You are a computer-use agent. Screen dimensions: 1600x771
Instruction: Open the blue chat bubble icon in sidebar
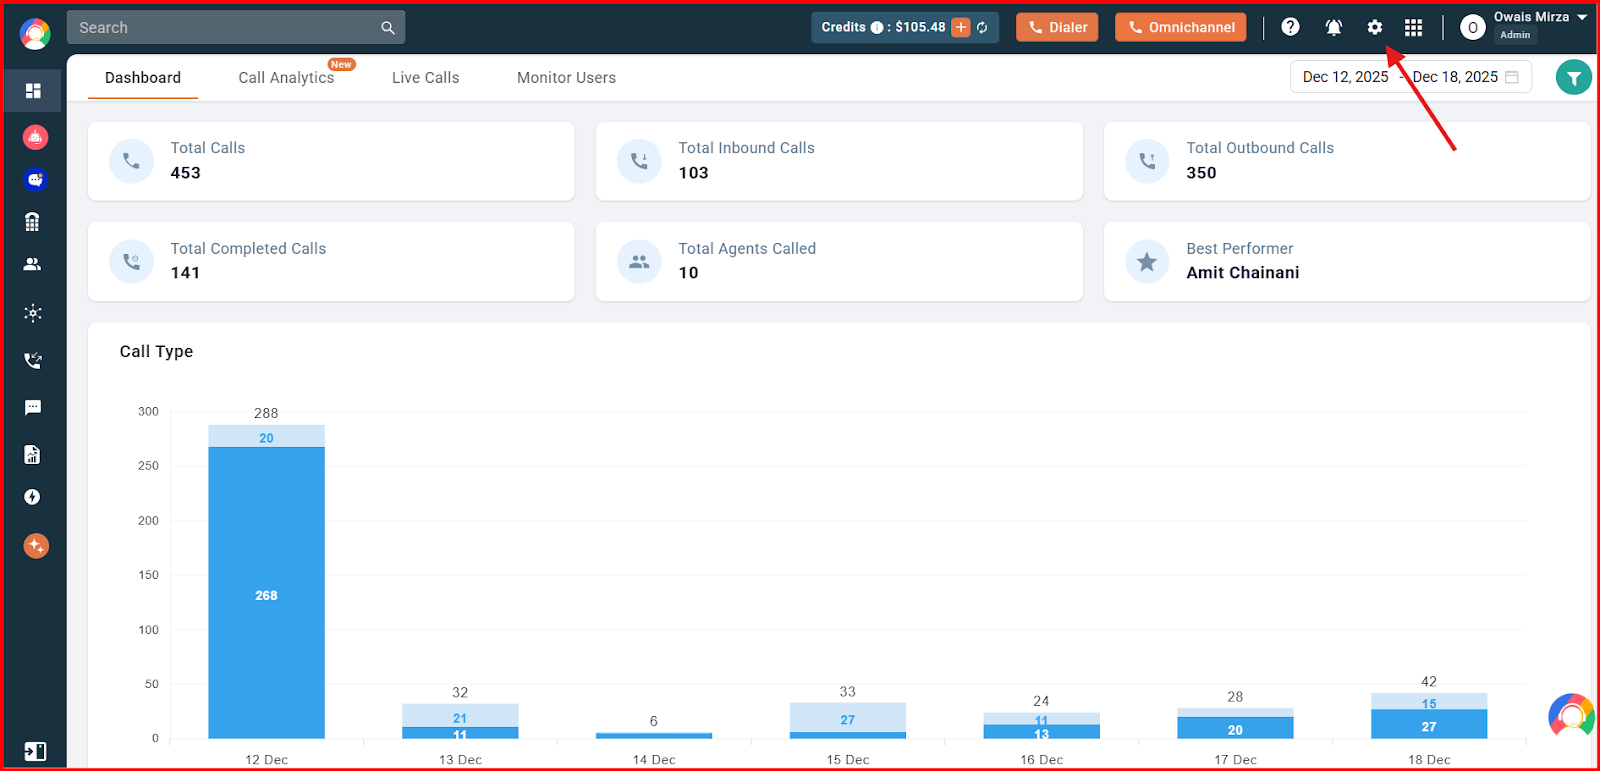[35, 180]
